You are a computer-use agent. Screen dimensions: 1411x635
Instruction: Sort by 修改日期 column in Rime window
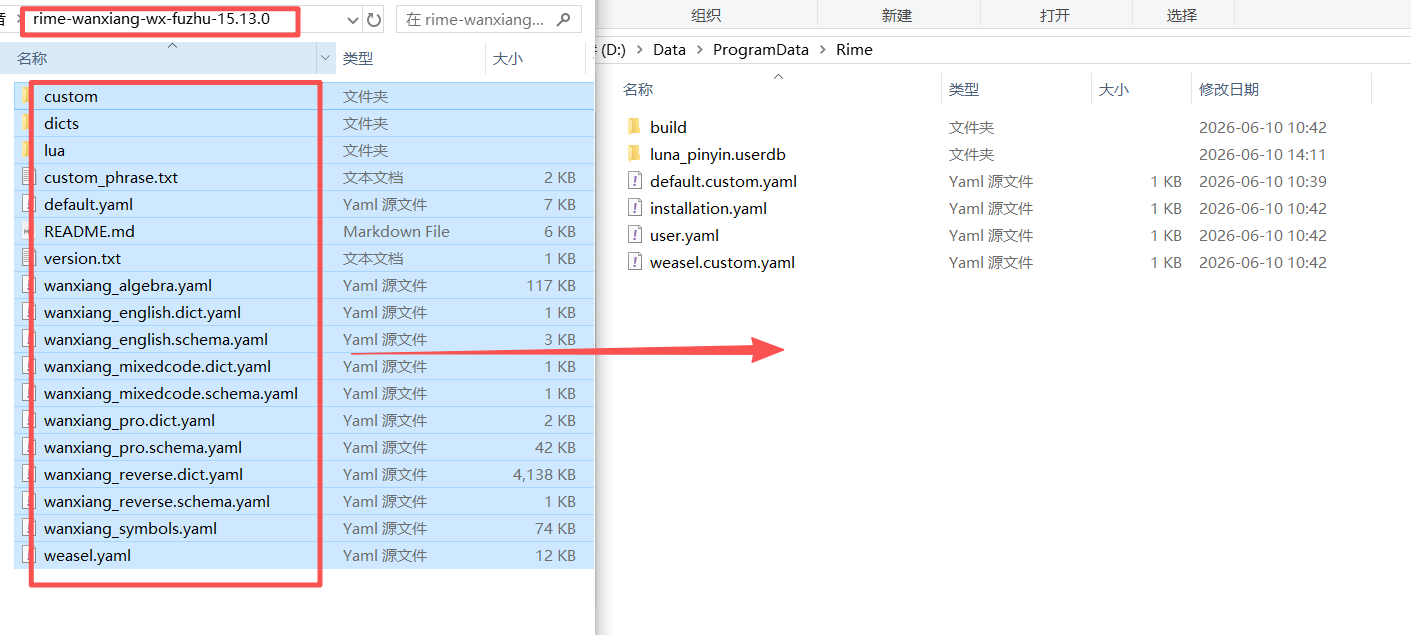click(1229, 89)
